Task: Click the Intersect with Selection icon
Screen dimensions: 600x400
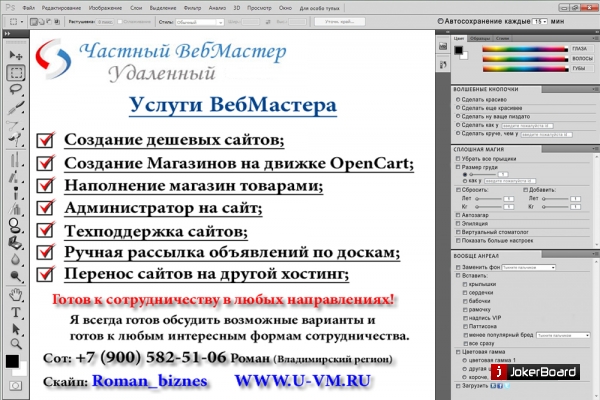Action: 57,22
